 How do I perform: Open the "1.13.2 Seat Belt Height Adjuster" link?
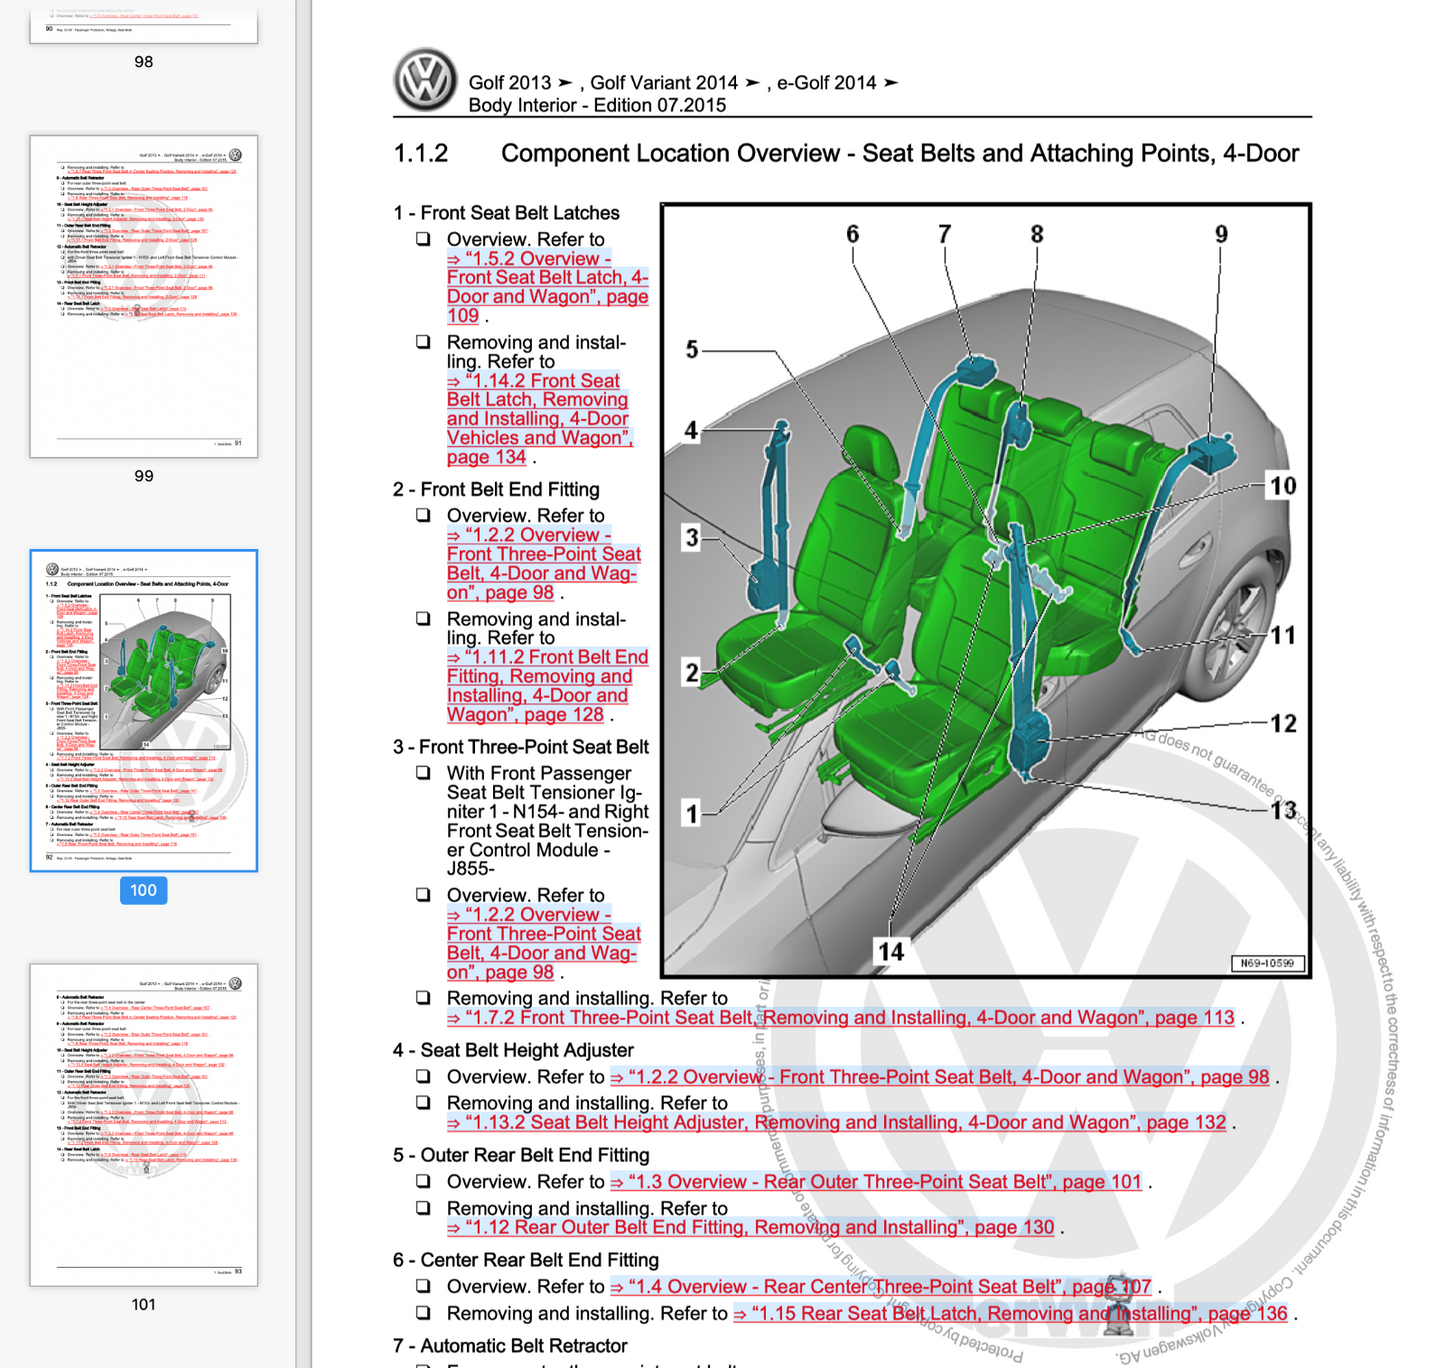(x=836, y=1123)
